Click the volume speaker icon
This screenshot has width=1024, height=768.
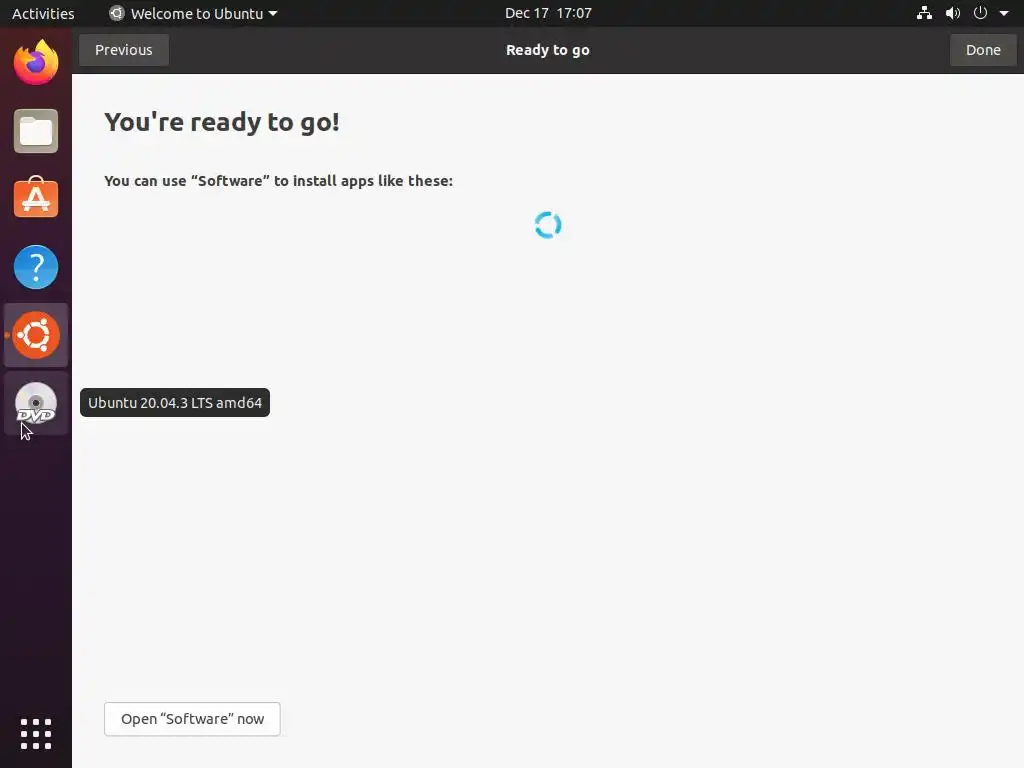(x=953, y=13)
